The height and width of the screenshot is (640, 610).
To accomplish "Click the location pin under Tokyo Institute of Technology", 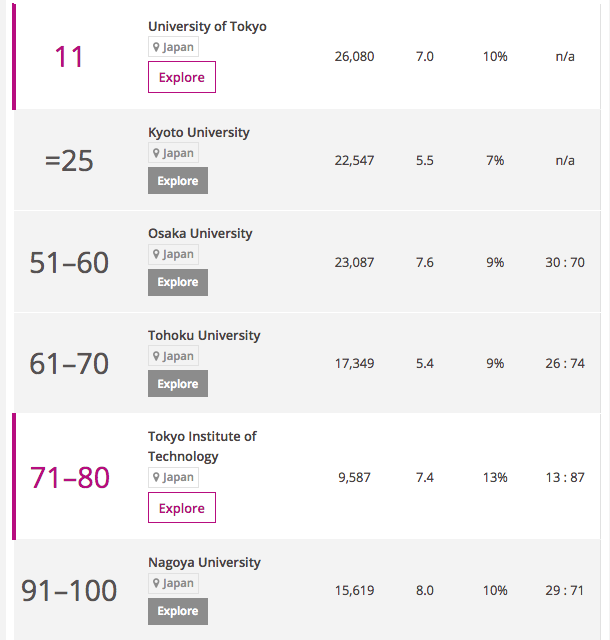I will tap(156, 477).
